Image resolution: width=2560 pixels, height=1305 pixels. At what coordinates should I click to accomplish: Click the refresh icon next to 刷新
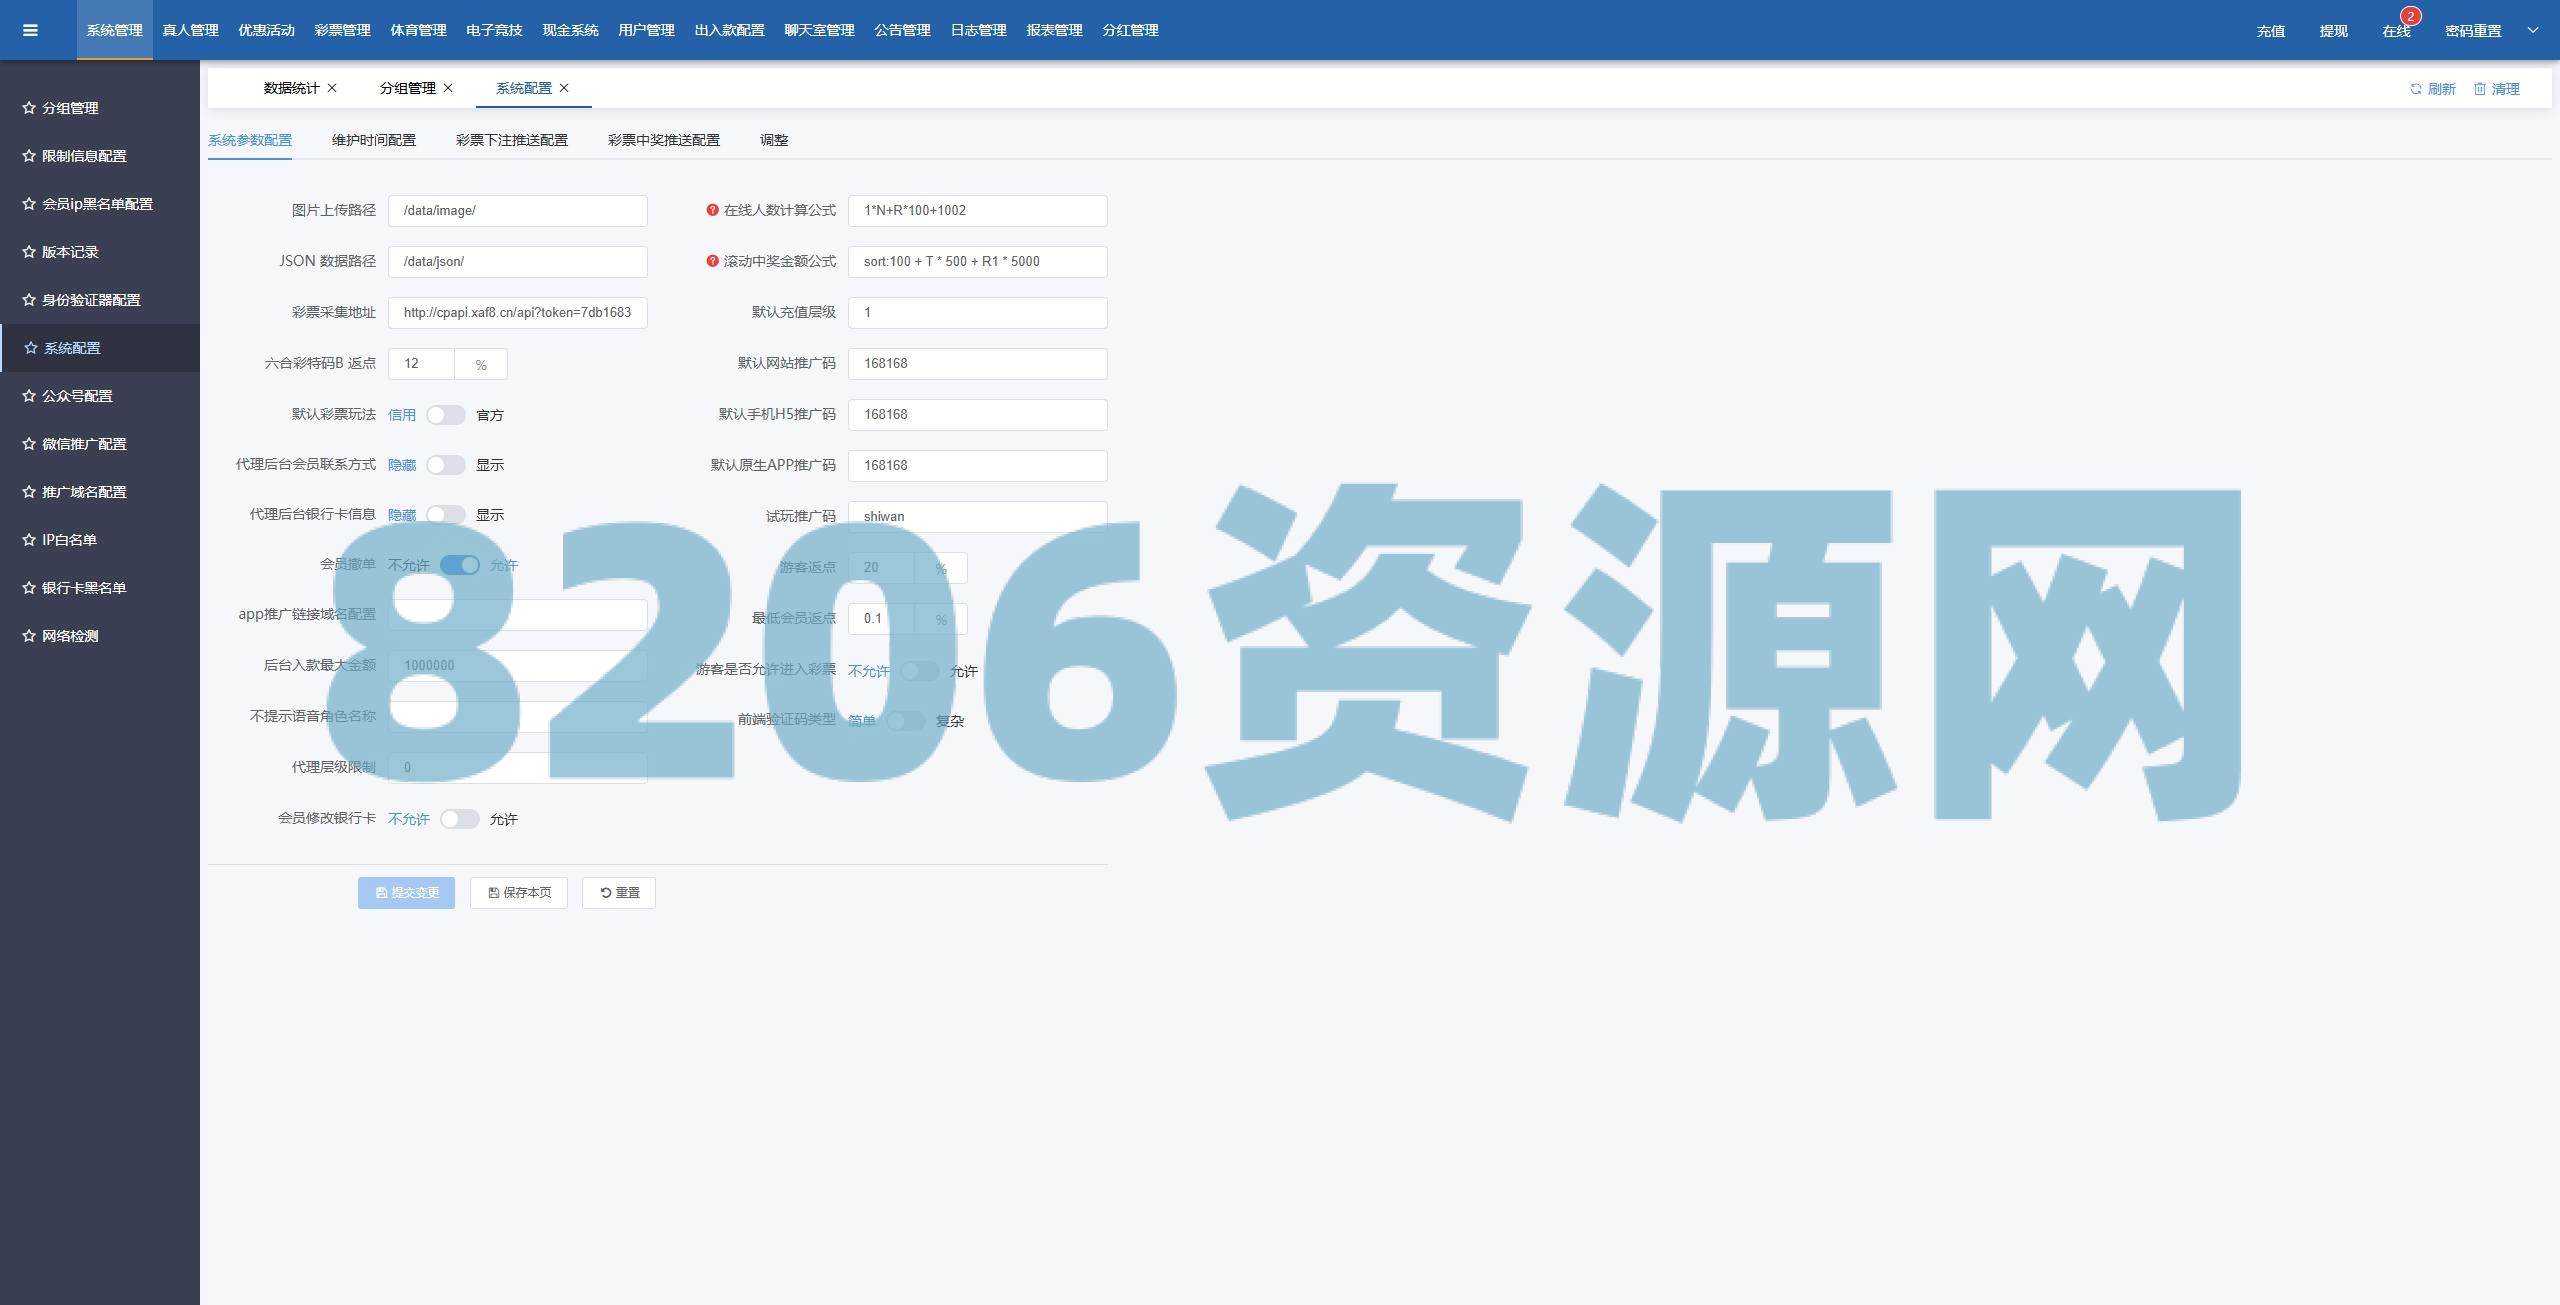tap(2416, 89)
